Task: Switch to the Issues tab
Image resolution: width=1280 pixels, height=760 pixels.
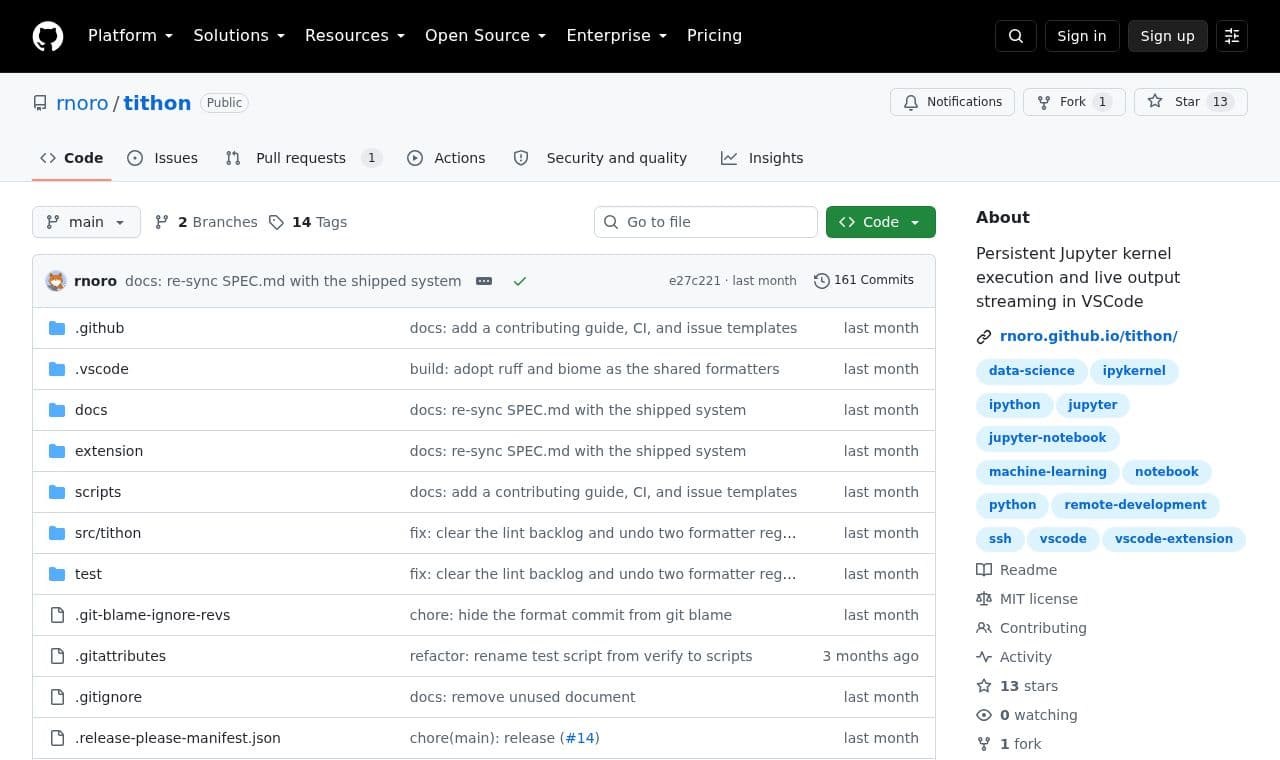Action: point(163,158)
